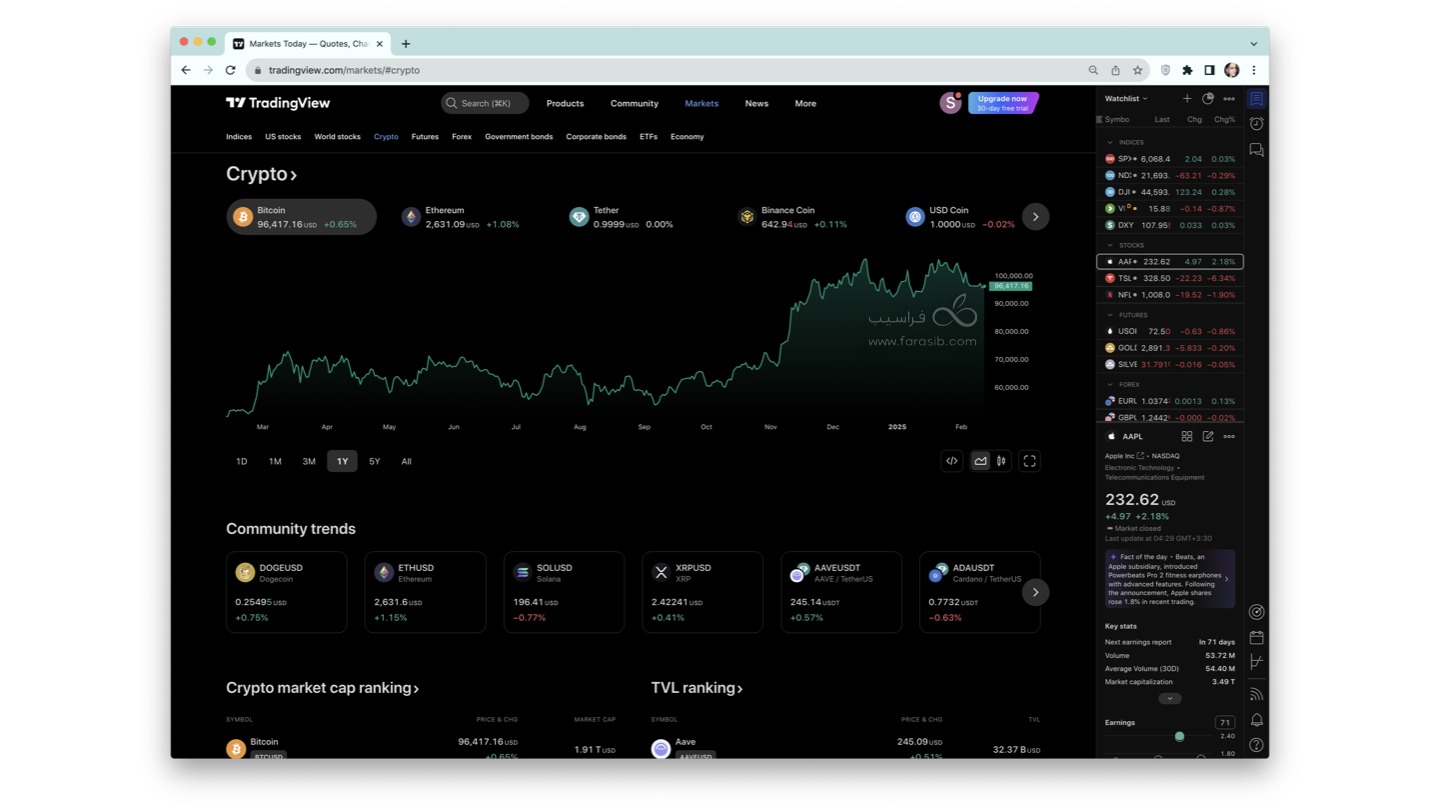Screen dimensions: 1440x810
Task: Collapse the FUTURES watchlist section
Action: pos(1110,315)
